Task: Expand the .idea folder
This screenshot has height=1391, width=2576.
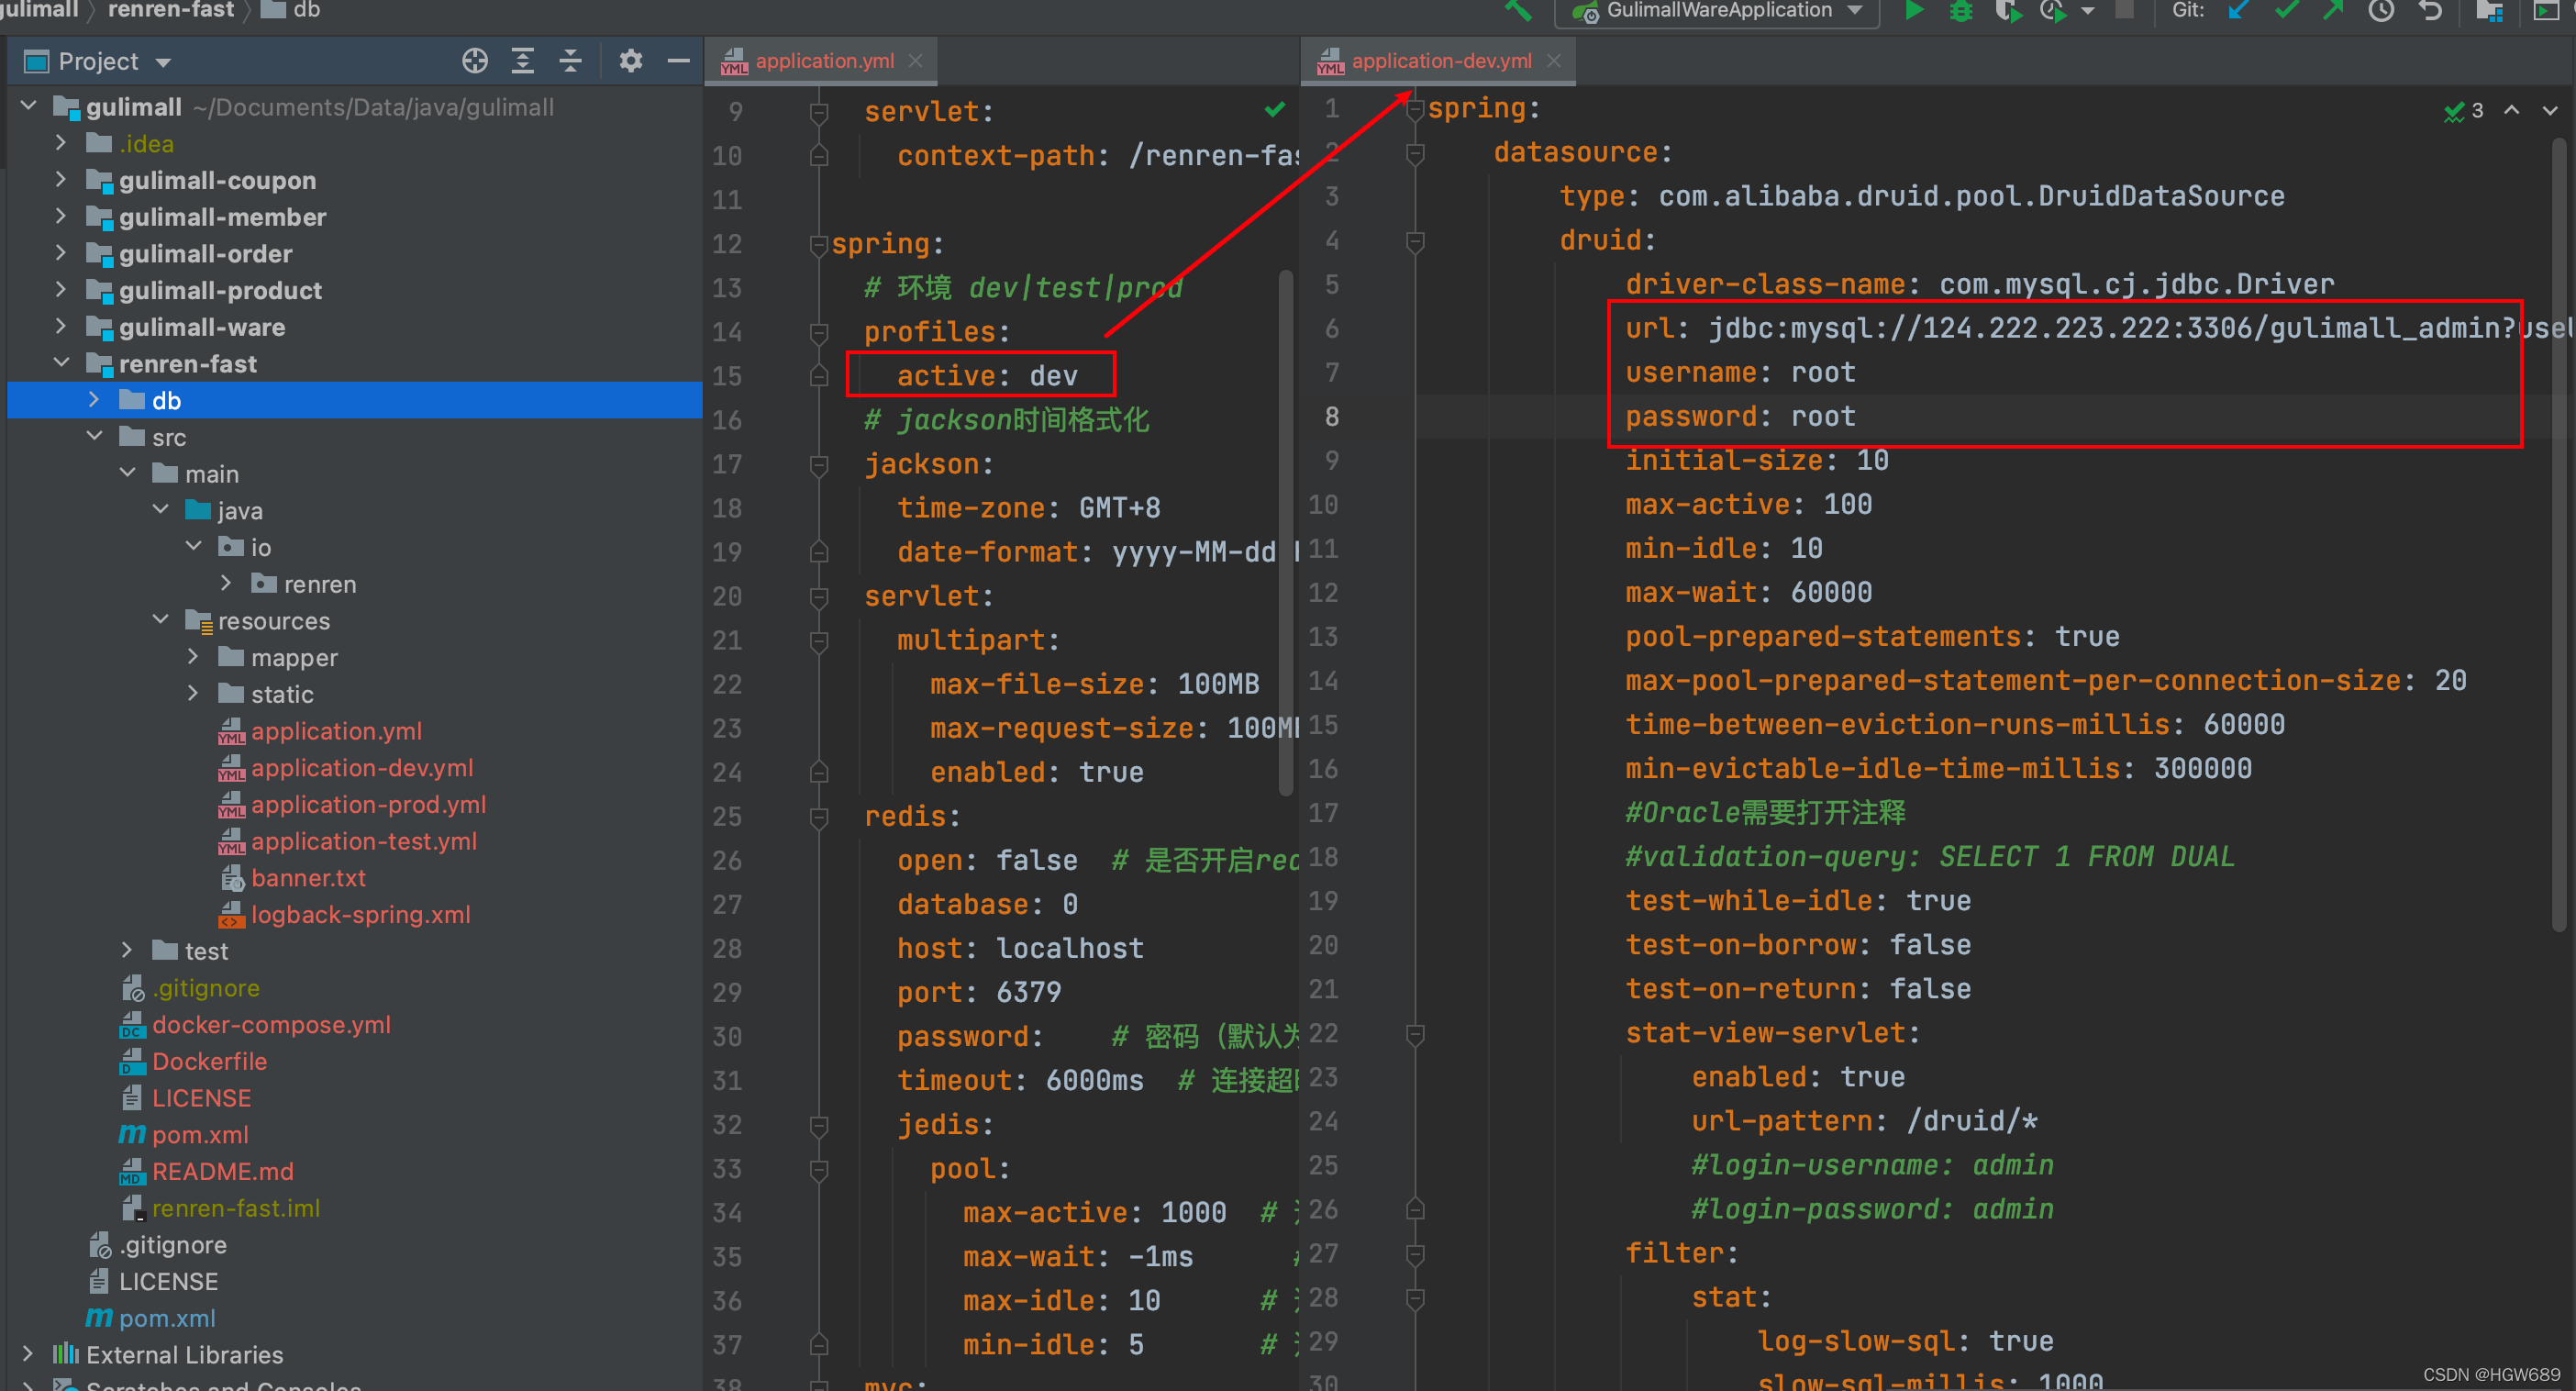Action: click(62, 143)
